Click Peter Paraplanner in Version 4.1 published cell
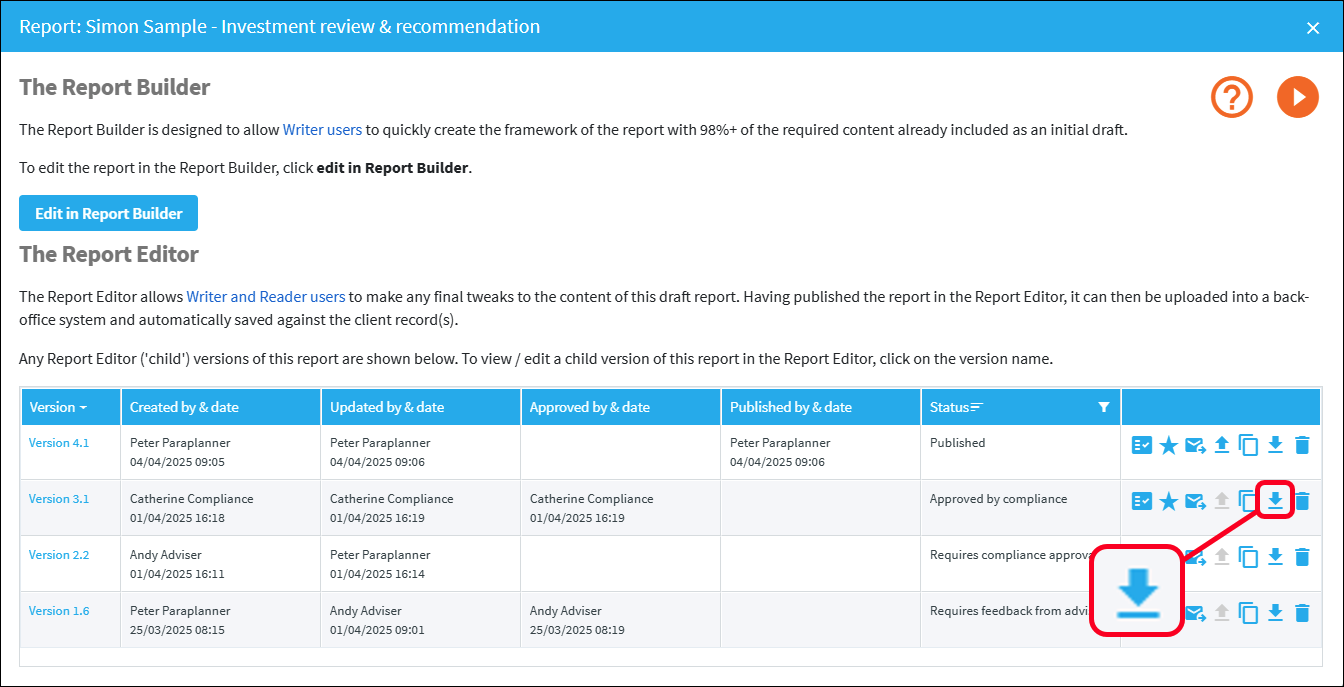This screenshot has width=1344, height=687. click(780, 443)
